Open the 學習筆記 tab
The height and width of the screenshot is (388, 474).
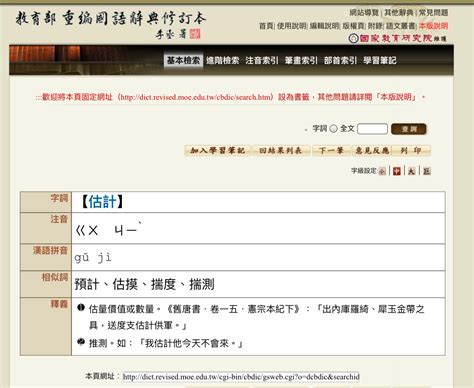[380, 61]
